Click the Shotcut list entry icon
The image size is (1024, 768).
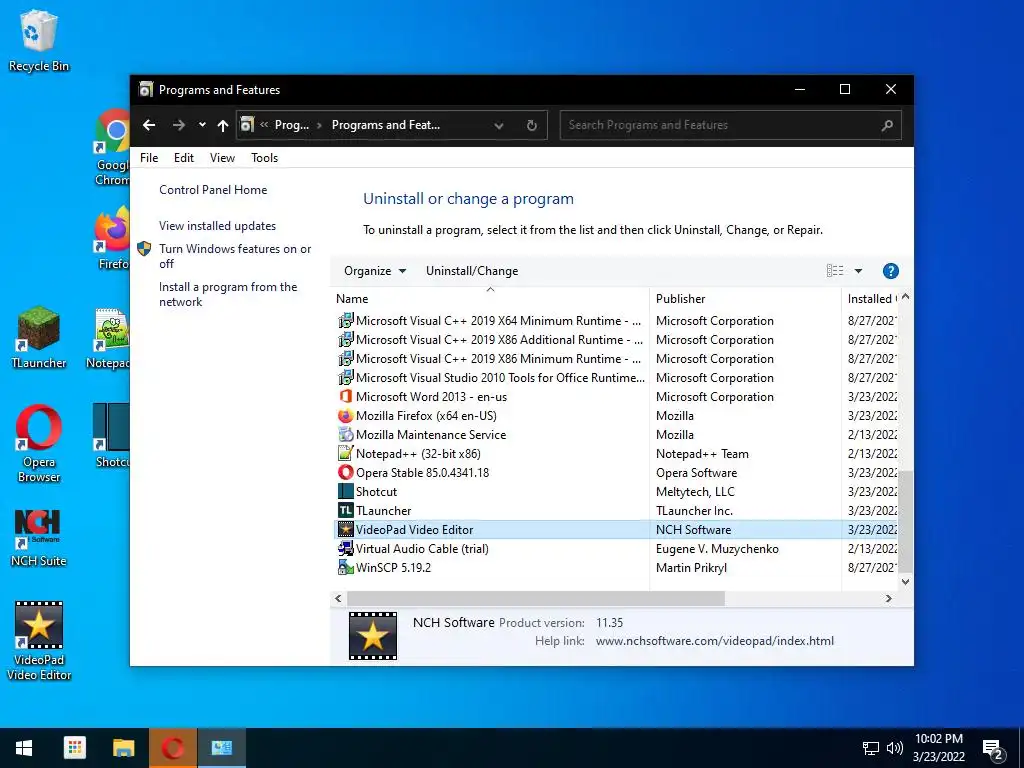[x=345, y=491]
